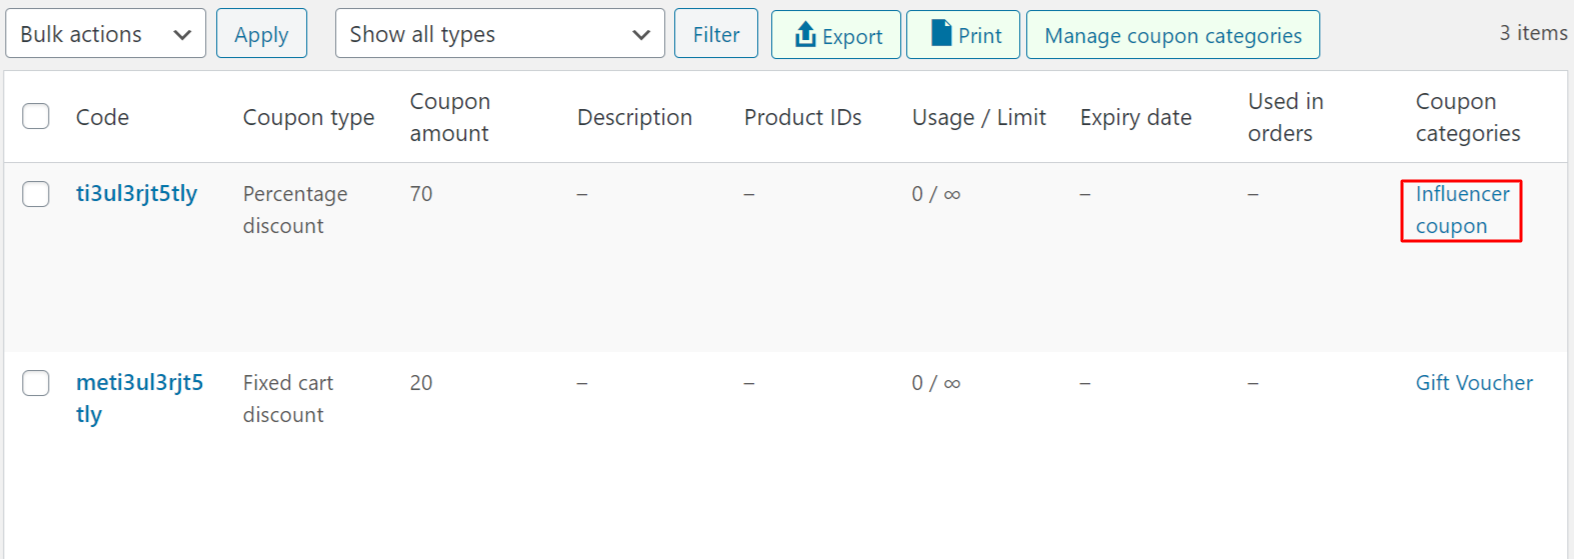The height and width of the screenshot is (559, 1574).
Task: Open the Bulk actions dropdown
Action: point(105,33)
